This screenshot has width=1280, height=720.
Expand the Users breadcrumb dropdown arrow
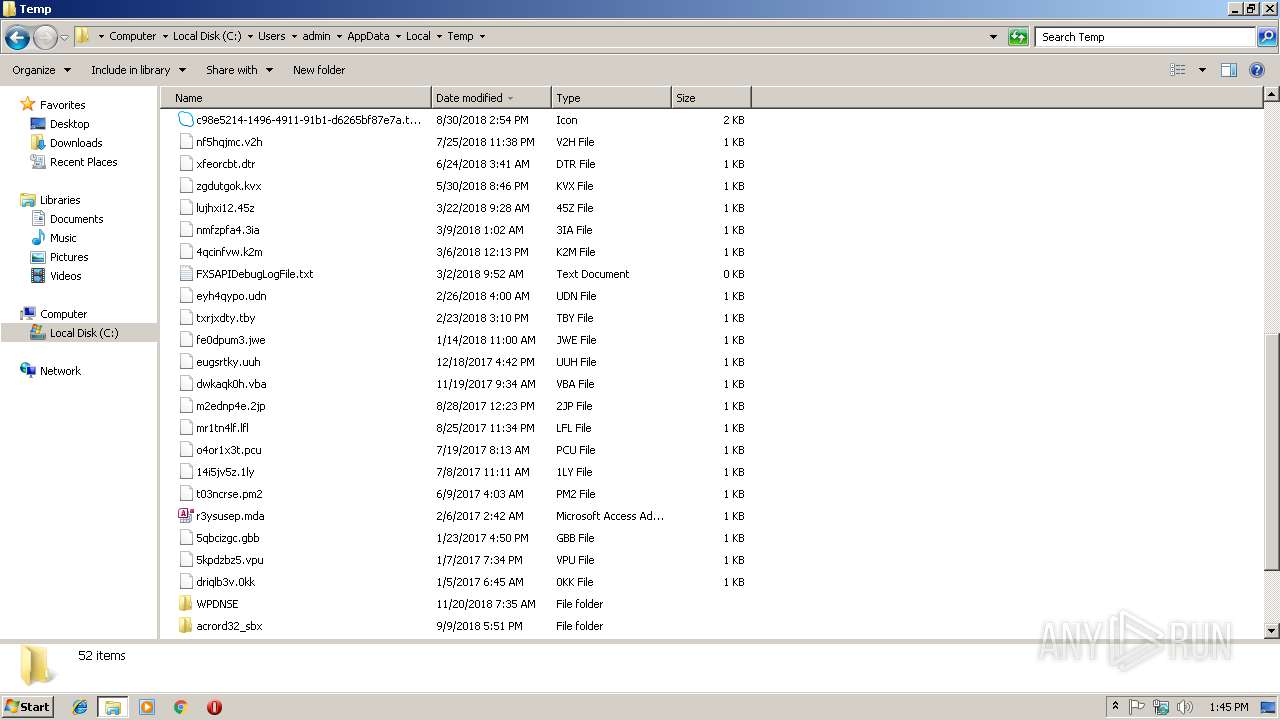293,36
